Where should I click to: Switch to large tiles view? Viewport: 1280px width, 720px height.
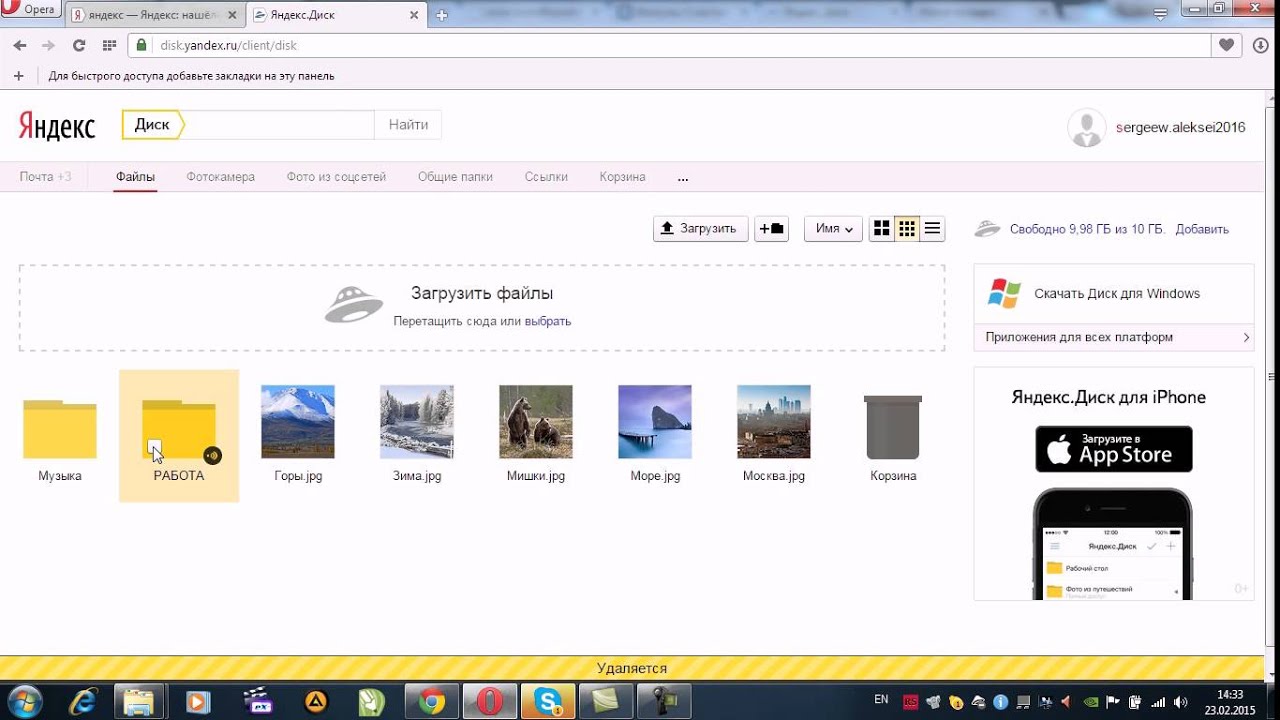[881, 229]
